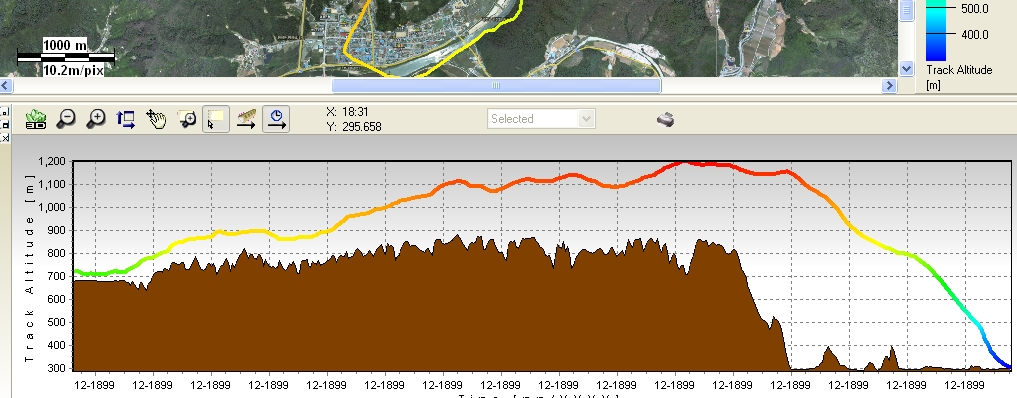Image resolution: width=1017 pixels, height=398 pixels.
Task: Click the horizontal map scrollbar thumb
Action: click(x=496, y=85)
